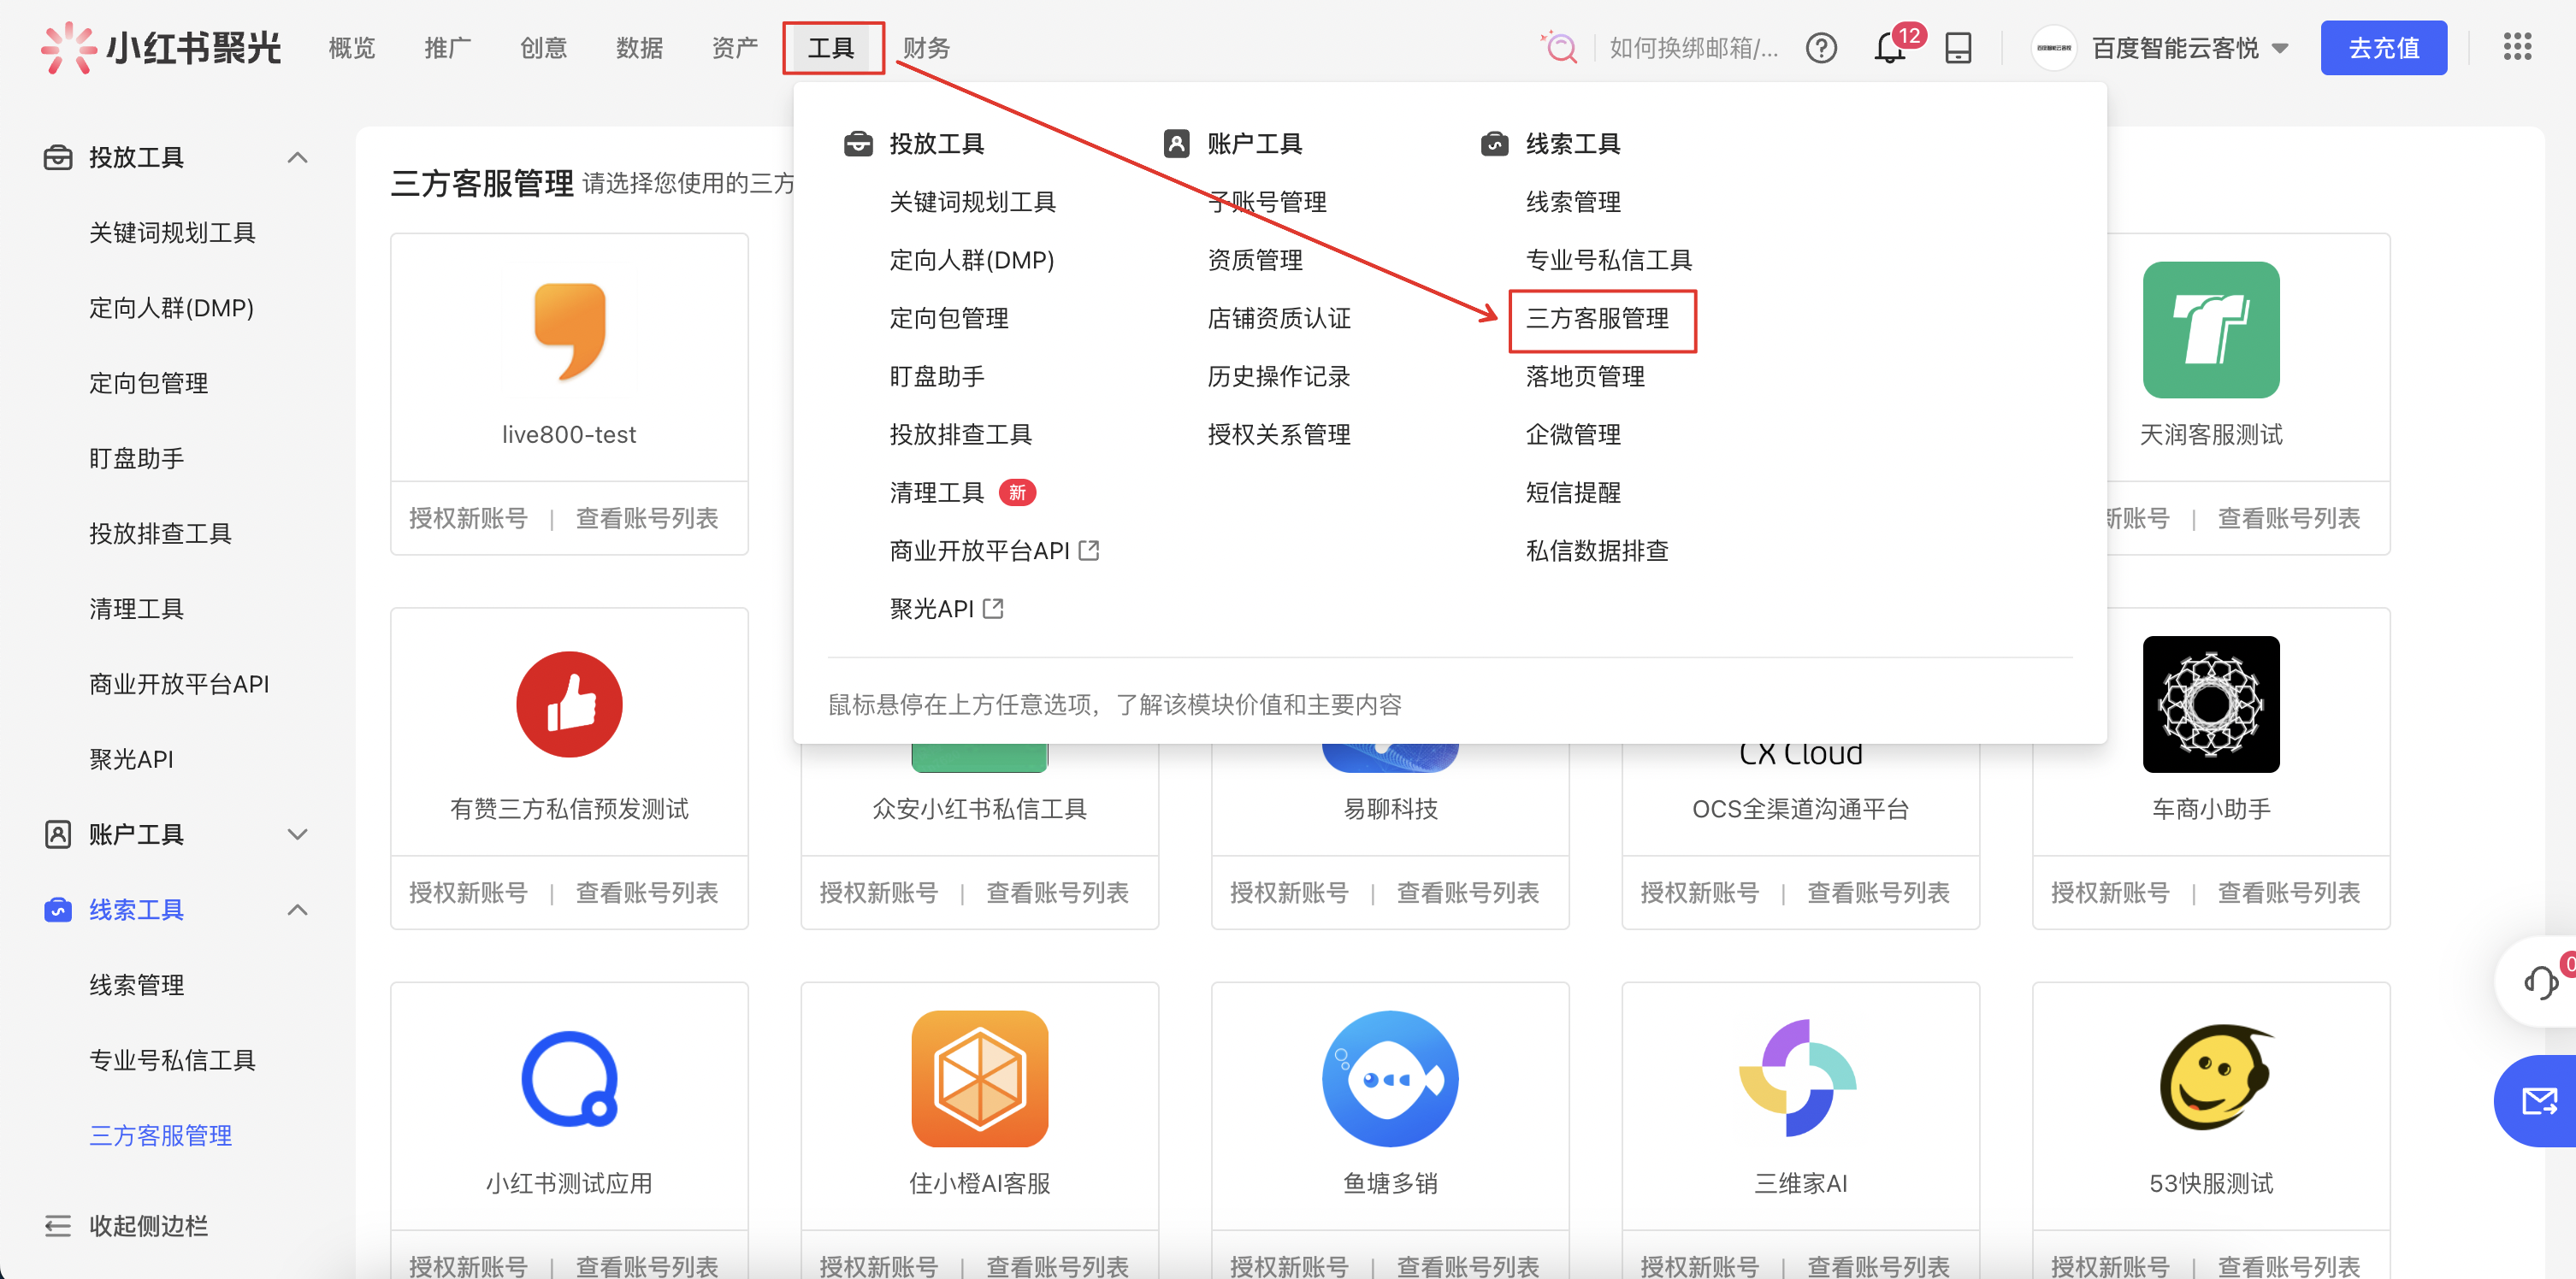Image resolution: width=2576 pixels, height=1279 pixels.
Task: Open the apps grid icon at top right
Action: click(x=2519, y=47)
